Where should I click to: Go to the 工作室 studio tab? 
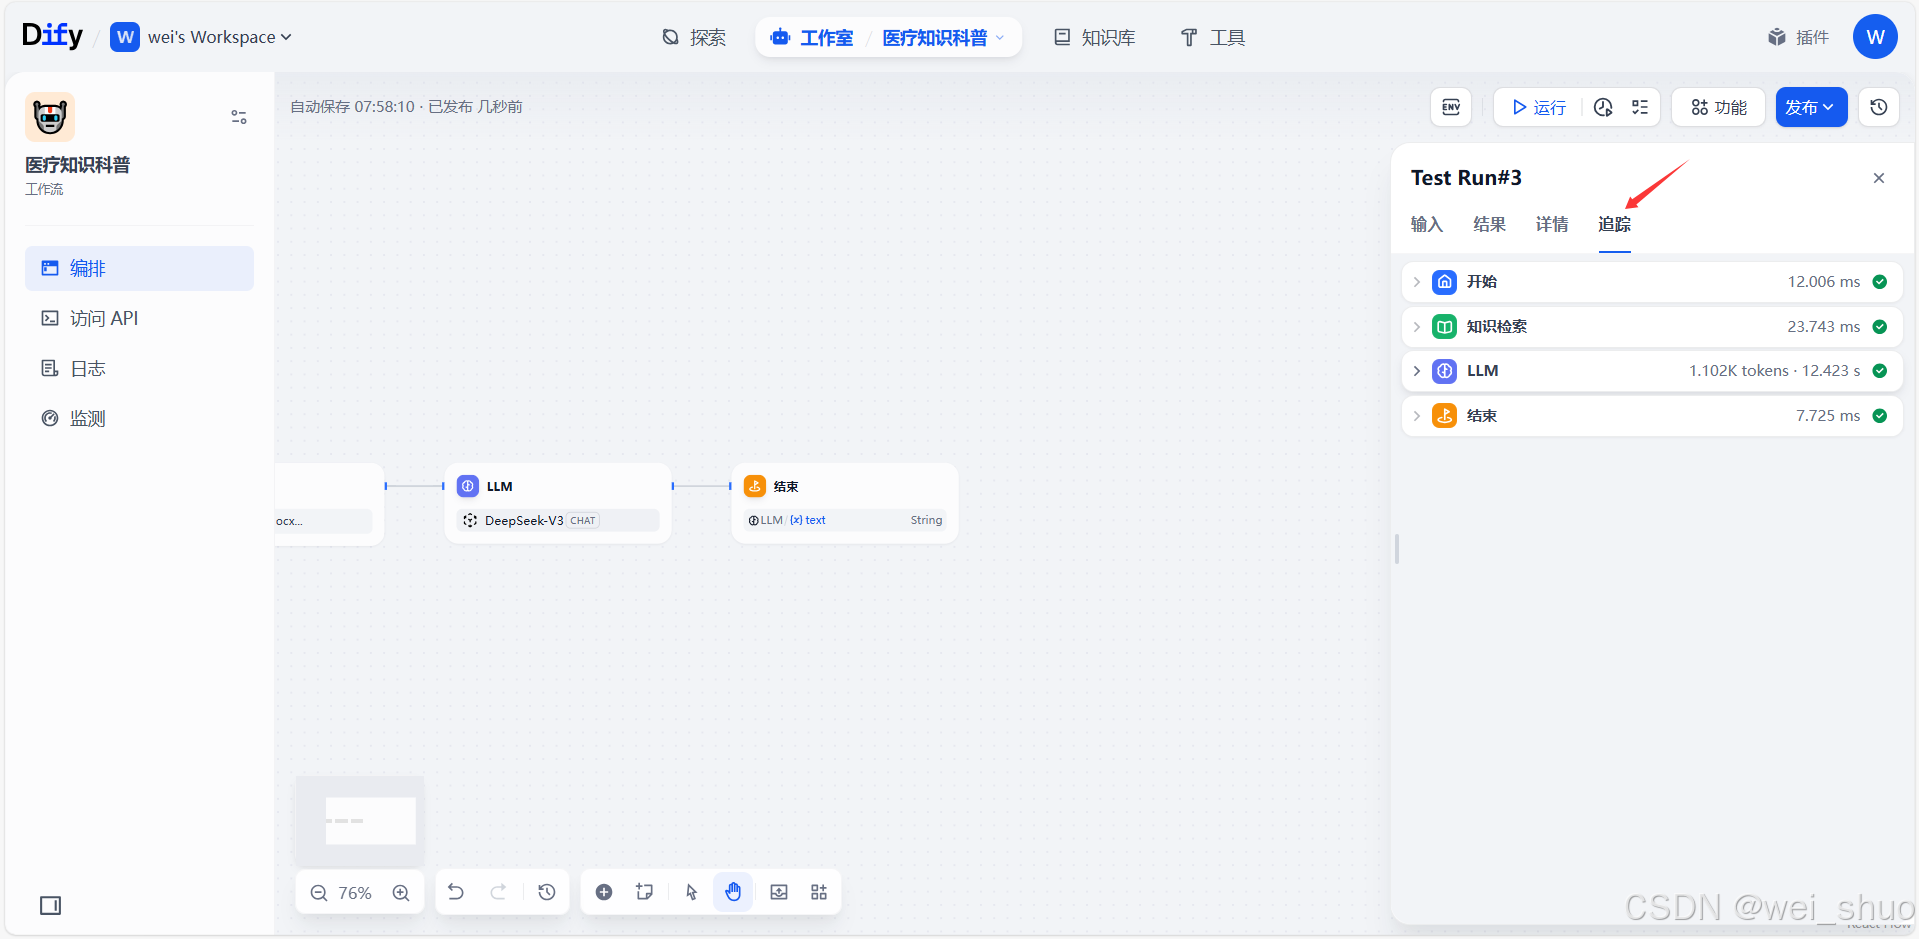[812, 38]
